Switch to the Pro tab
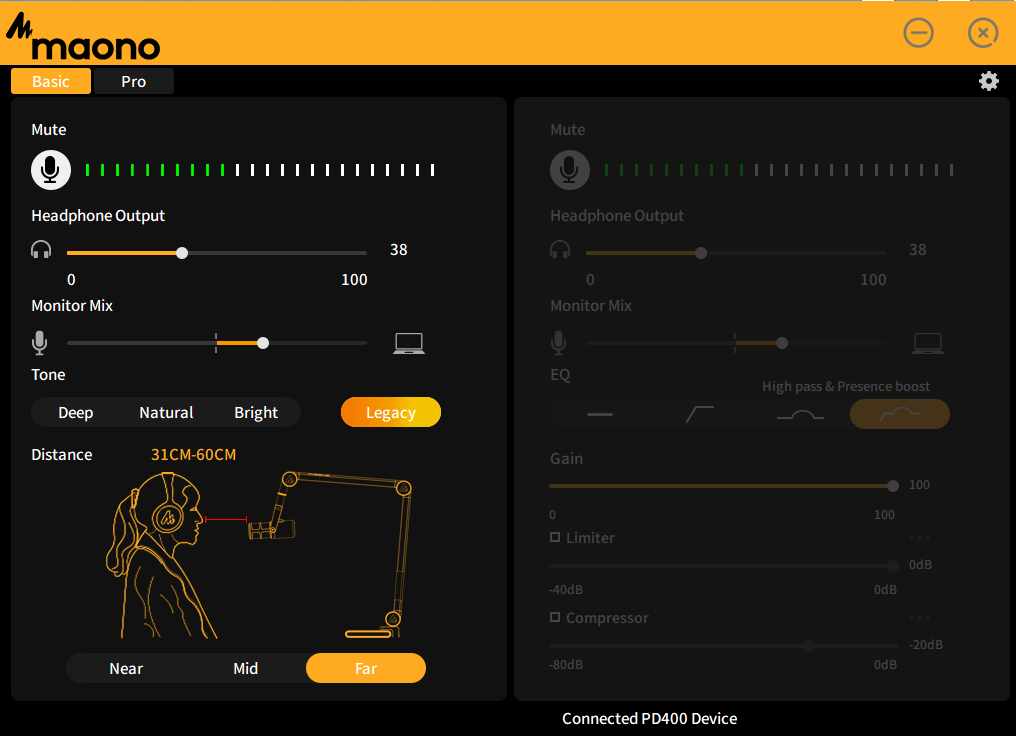 point(133,81)
